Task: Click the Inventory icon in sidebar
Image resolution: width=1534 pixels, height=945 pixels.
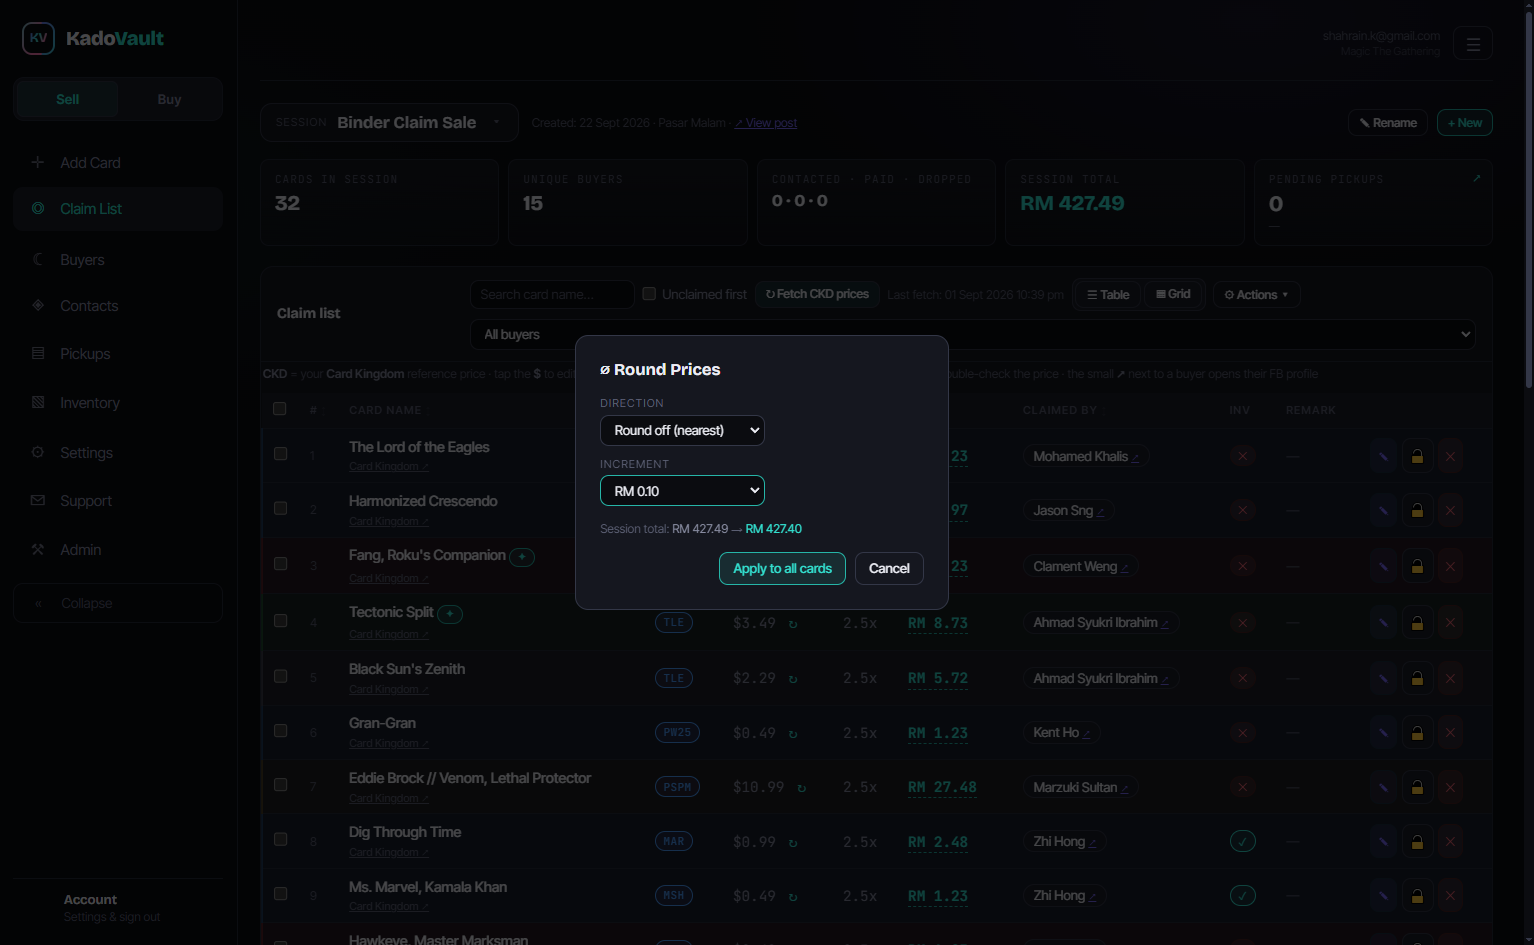Action: (38, 402)
